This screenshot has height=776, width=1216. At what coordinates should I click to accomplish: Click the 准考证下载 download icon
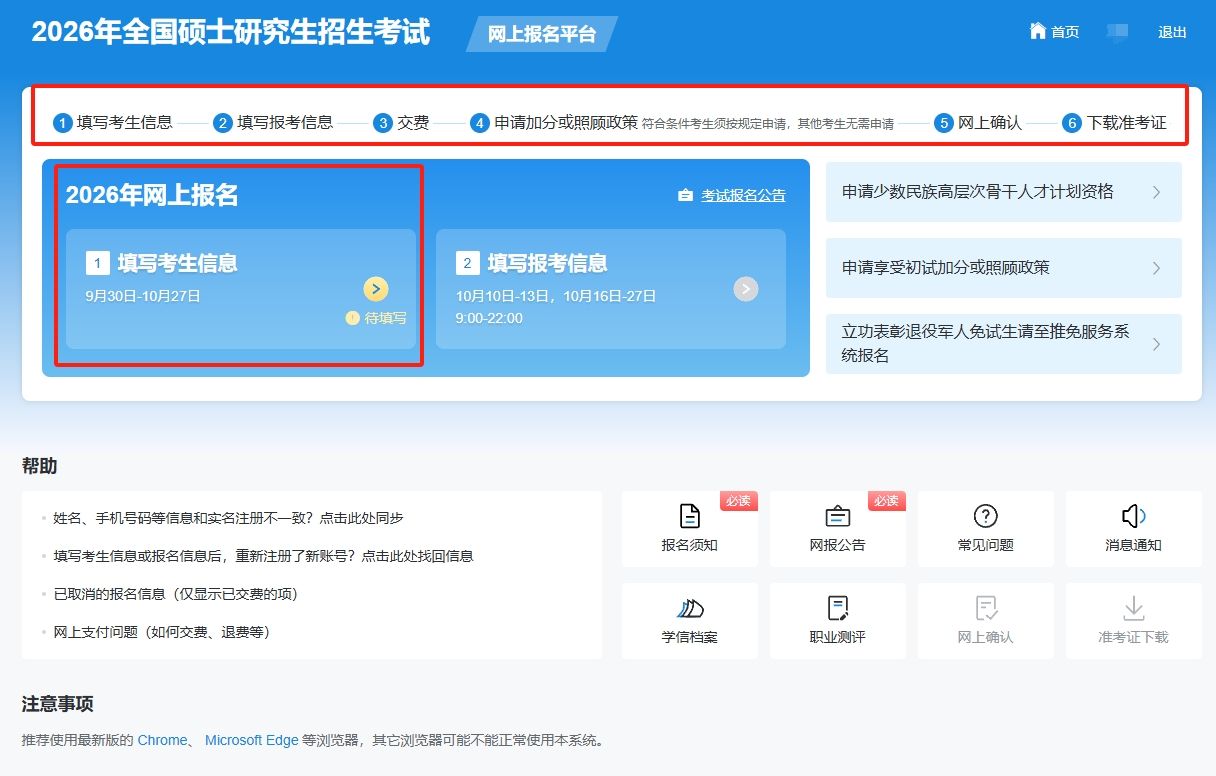(x=1133, y=608)
